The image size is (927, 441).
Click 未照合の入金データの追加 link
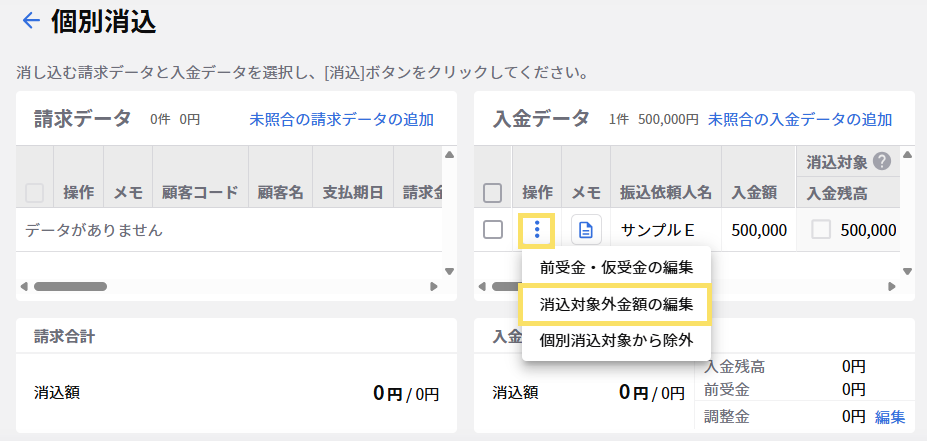(x=800, y=120)
